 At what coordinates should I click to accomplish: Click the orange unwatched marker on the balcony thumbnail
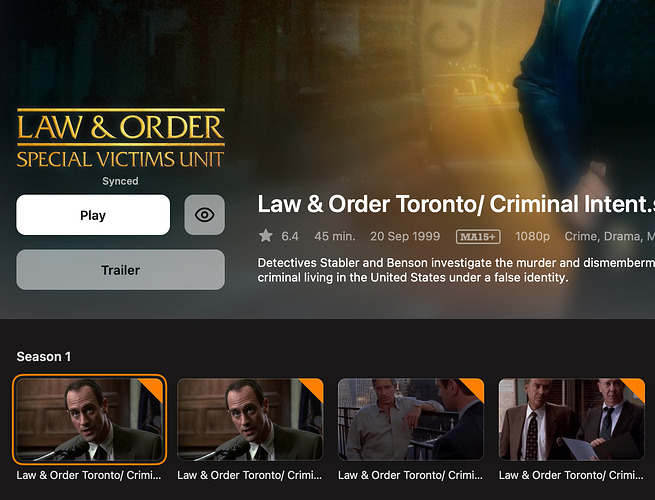pyautogui.click(x=475, y=387)
